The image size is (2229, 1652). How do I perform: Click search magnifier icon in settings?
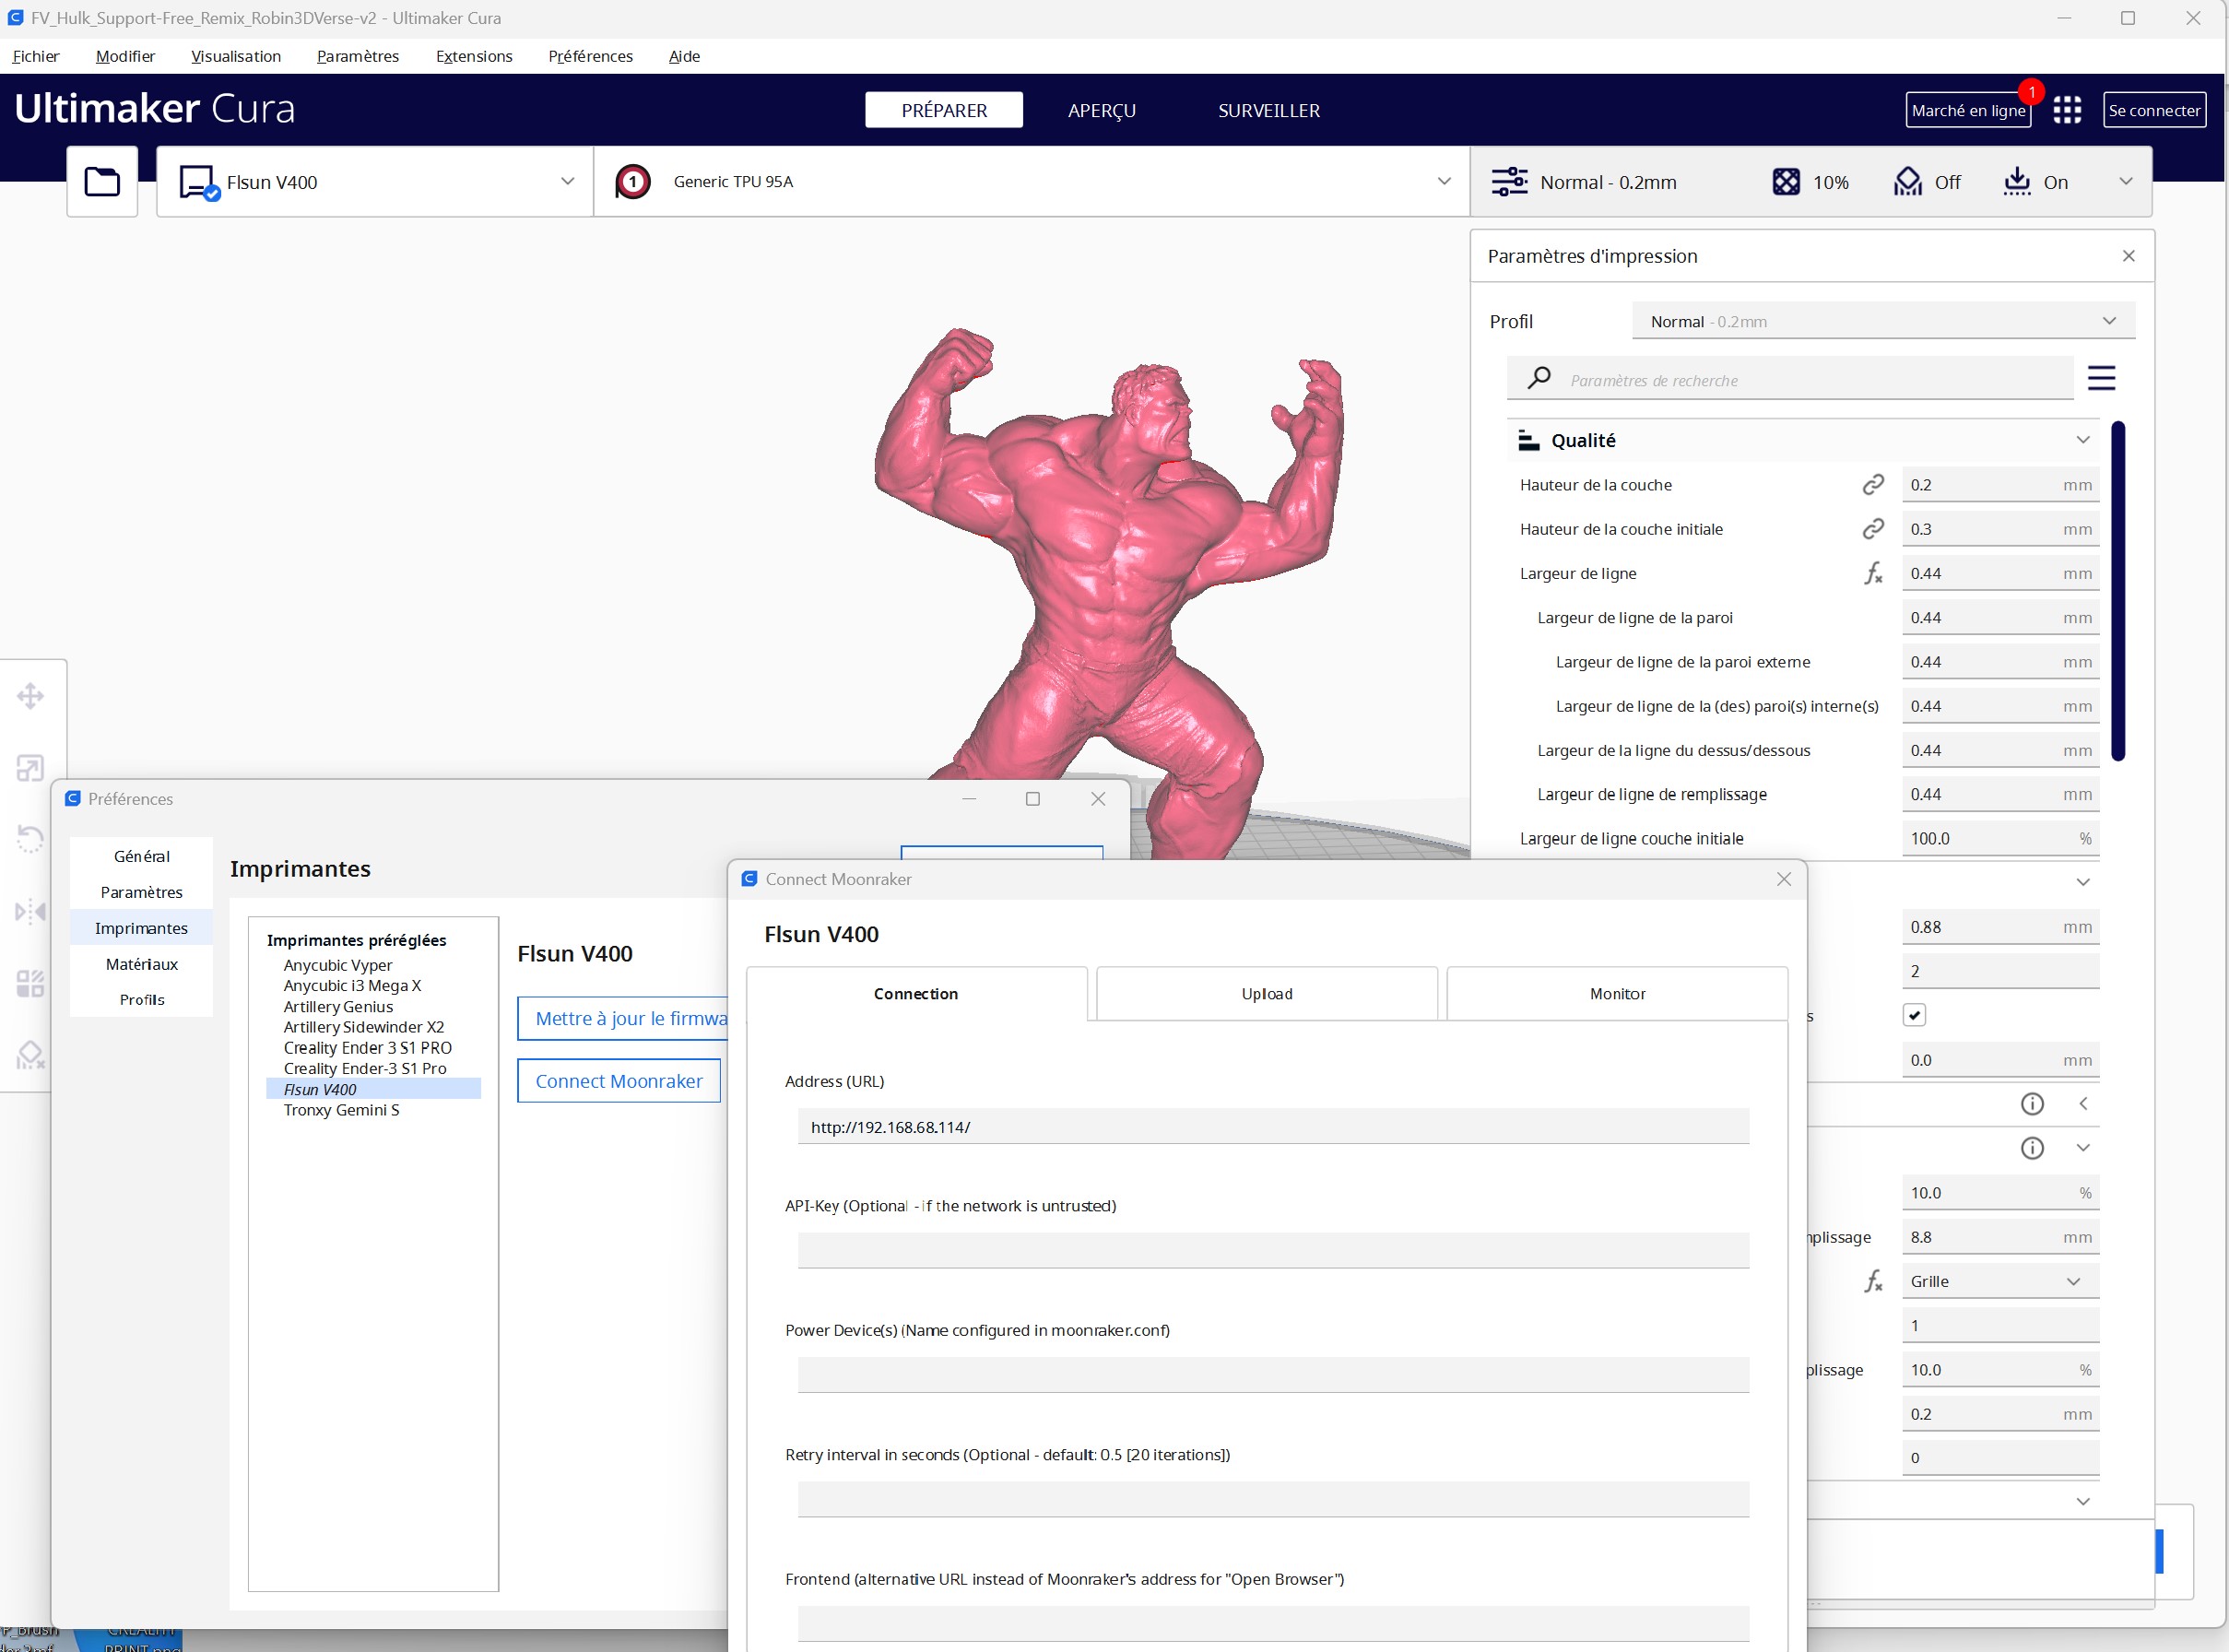[x=1539, y=378]
